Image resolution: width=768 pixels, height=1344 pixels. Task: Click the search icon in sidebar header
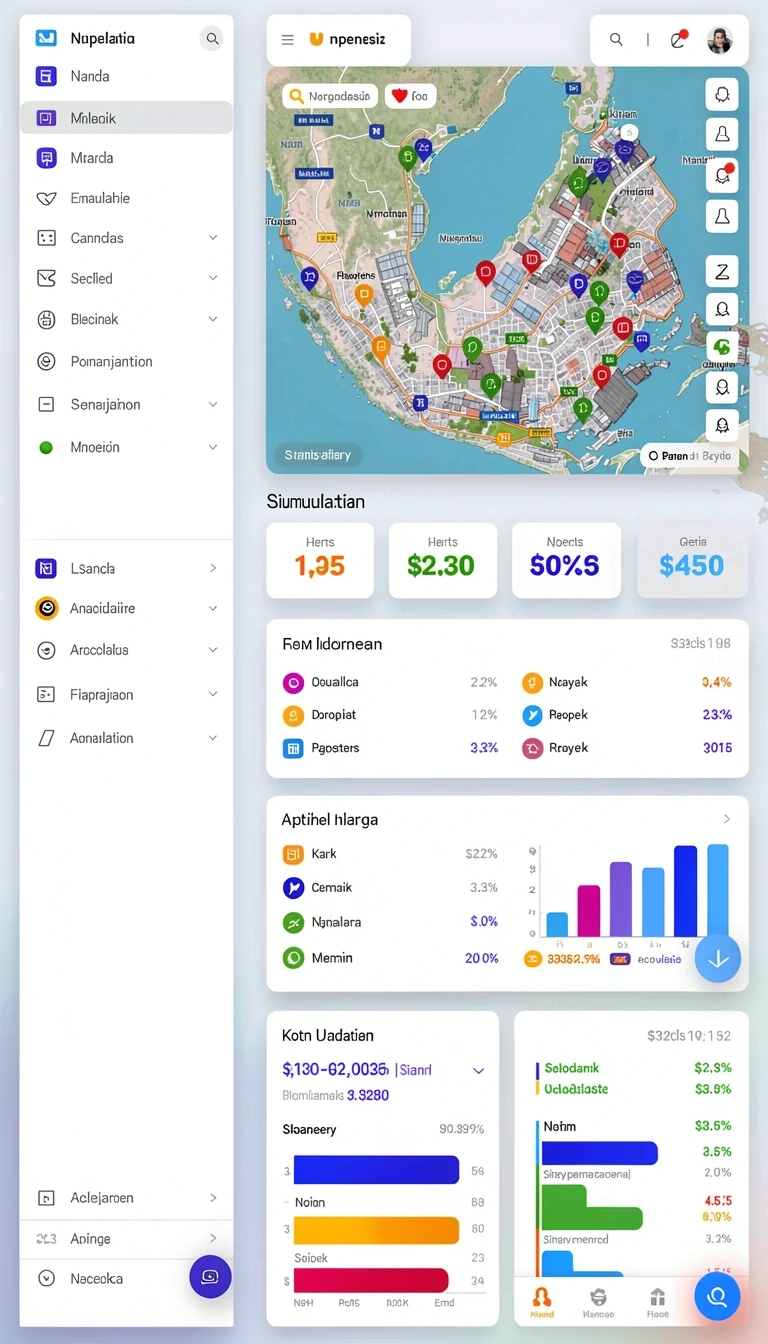click(212, 39)
